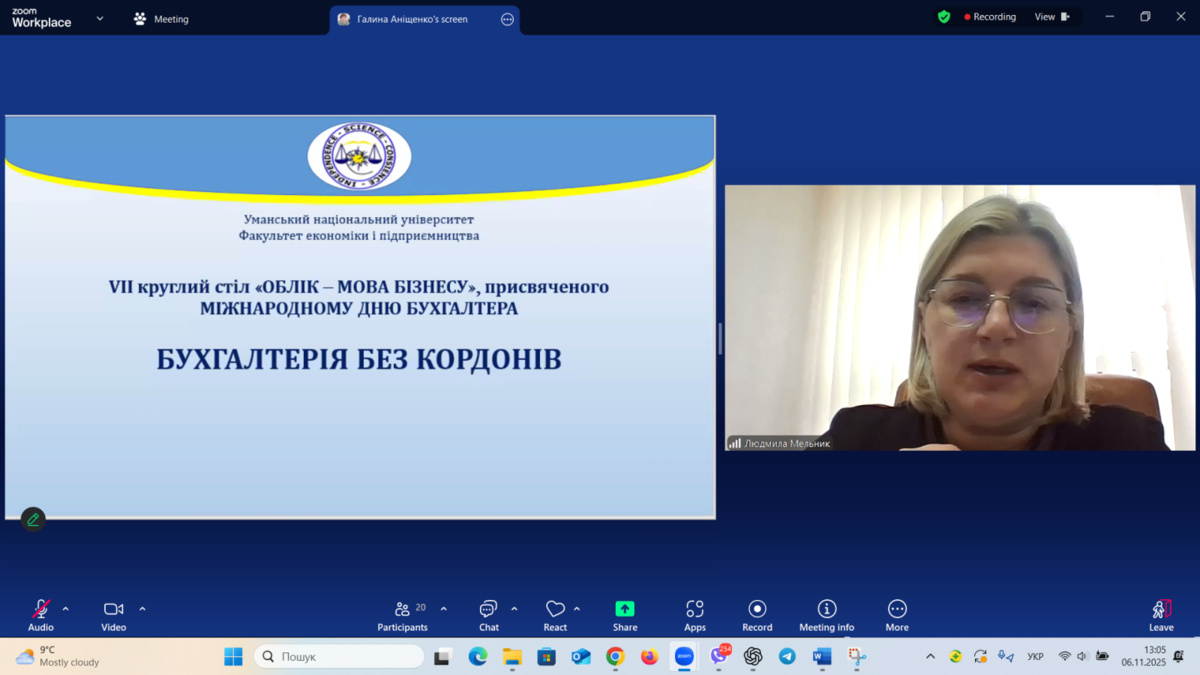Open the Chat panel

[x=488, y=614]
